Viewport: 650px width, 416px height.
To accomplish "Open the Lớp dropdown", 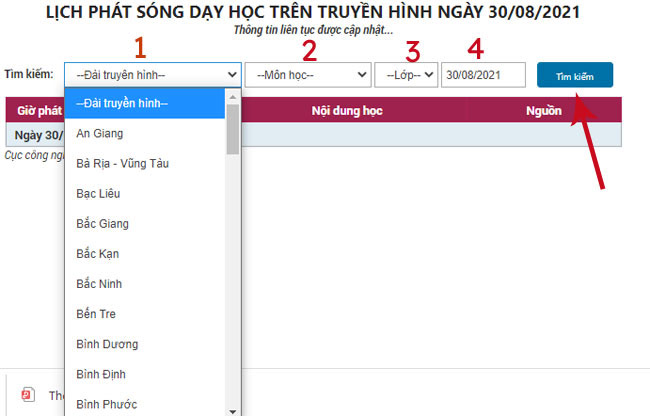I will 406,74.
